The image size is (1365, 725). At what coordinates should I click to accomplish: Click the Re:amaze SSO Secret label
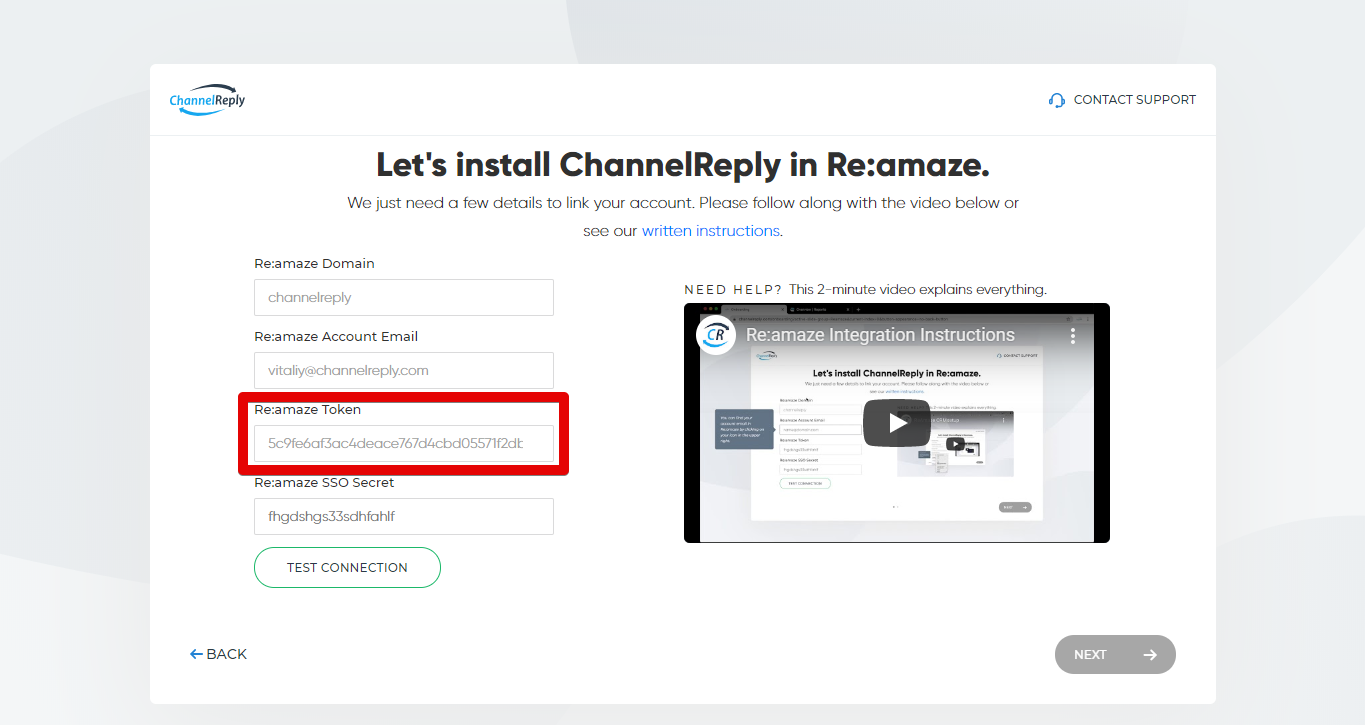click(324, 483)
